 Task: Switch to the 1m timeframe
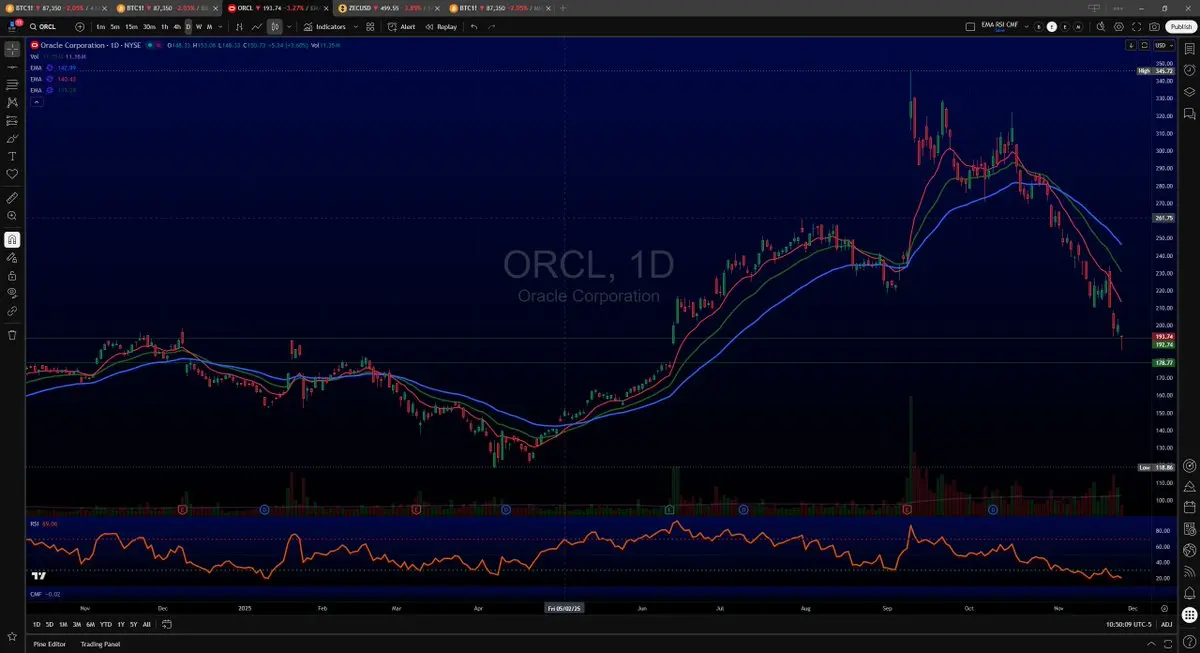coord(101,27)
